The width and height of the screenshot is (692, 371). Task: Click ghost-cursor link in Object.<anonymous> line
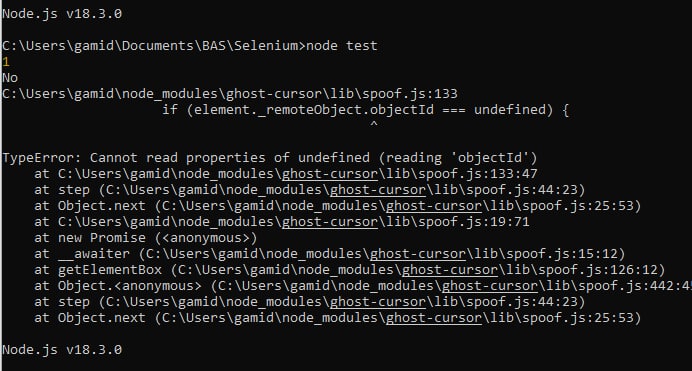[x=490, y=286]
